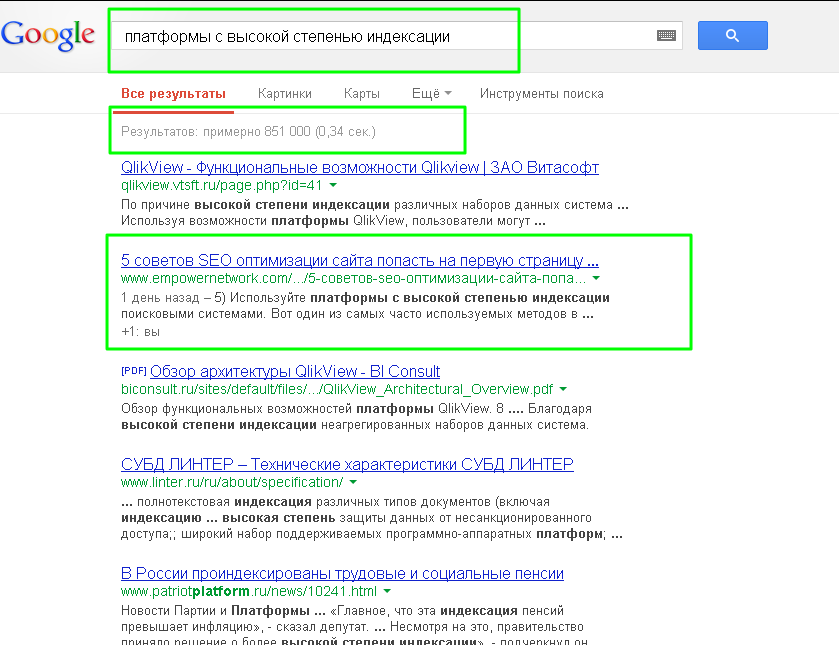Open the СУБД ЛИНТЕР Технические характеристики link
839x645 pixels.
tap(347, 464)
